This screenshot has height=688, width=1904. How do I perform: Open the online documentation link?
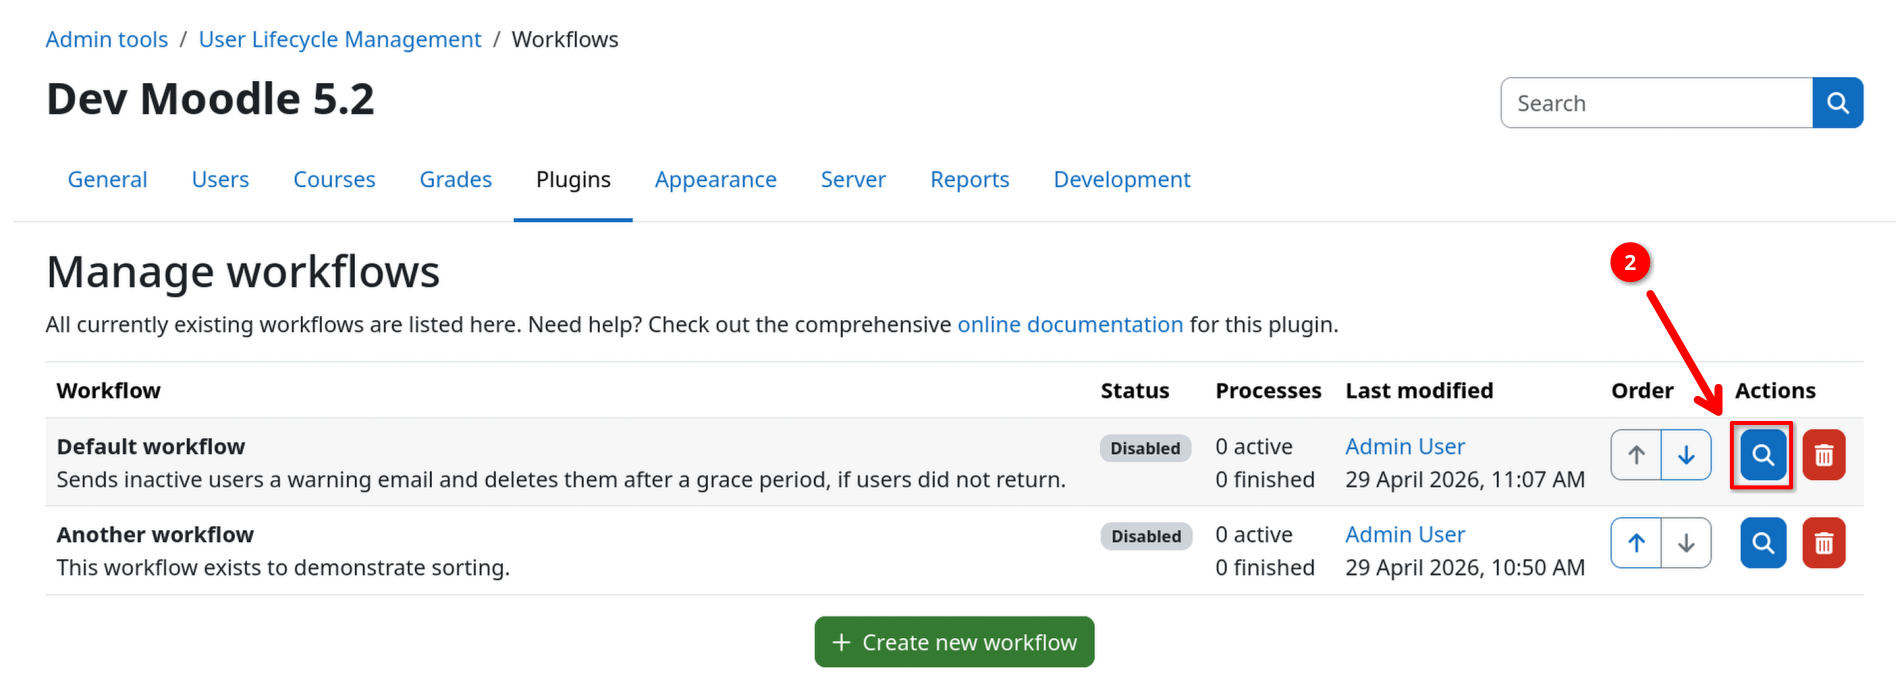click(x=1070, y=325)
